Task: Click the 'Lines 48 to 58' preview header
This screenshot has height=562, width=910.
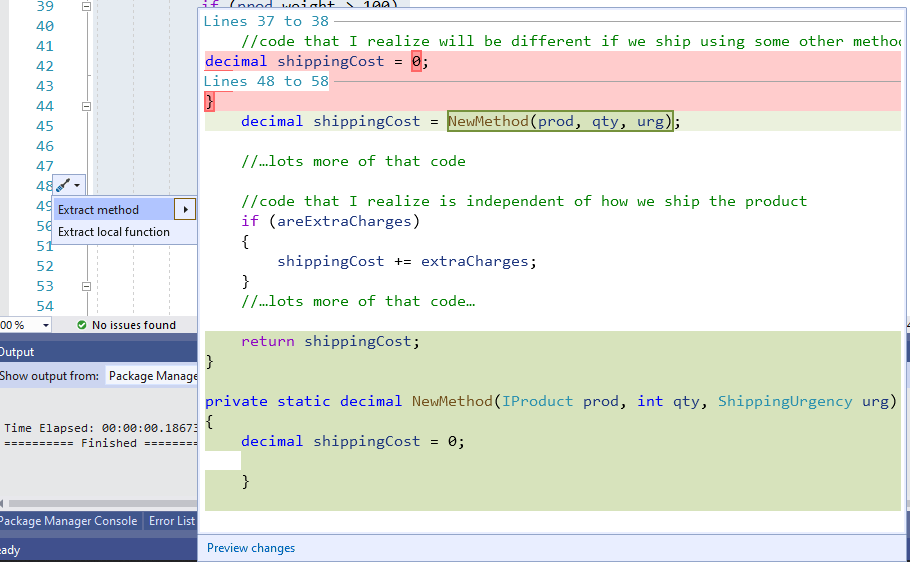Action: (266, 81)
